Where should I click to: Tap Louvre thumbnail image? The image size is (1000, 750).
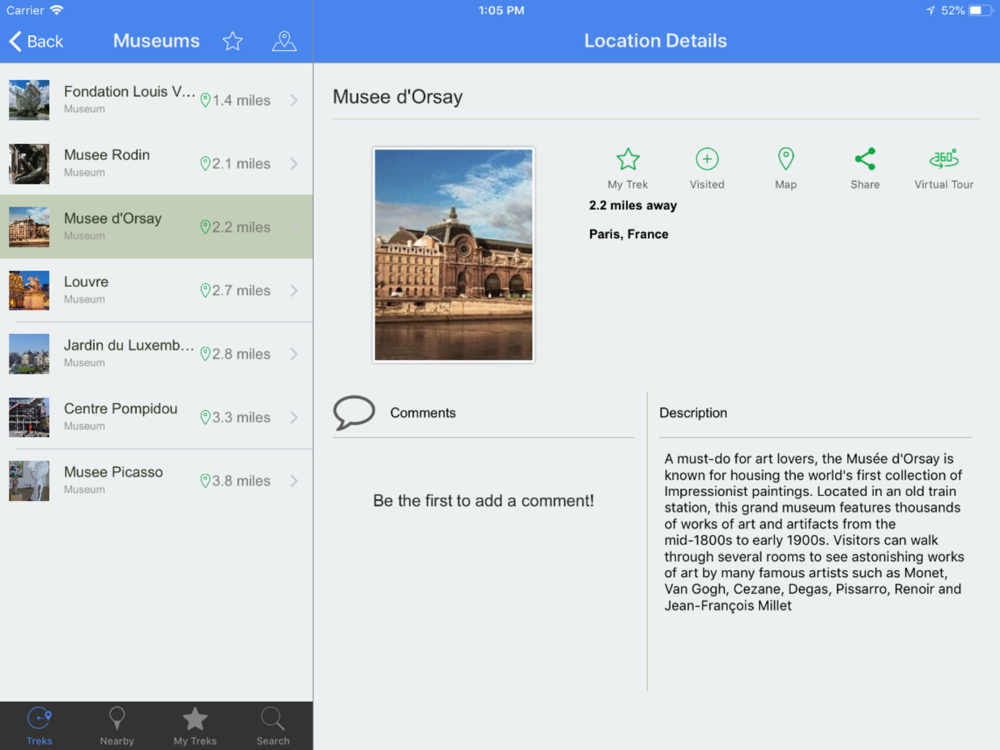click(x=29, y=290)
